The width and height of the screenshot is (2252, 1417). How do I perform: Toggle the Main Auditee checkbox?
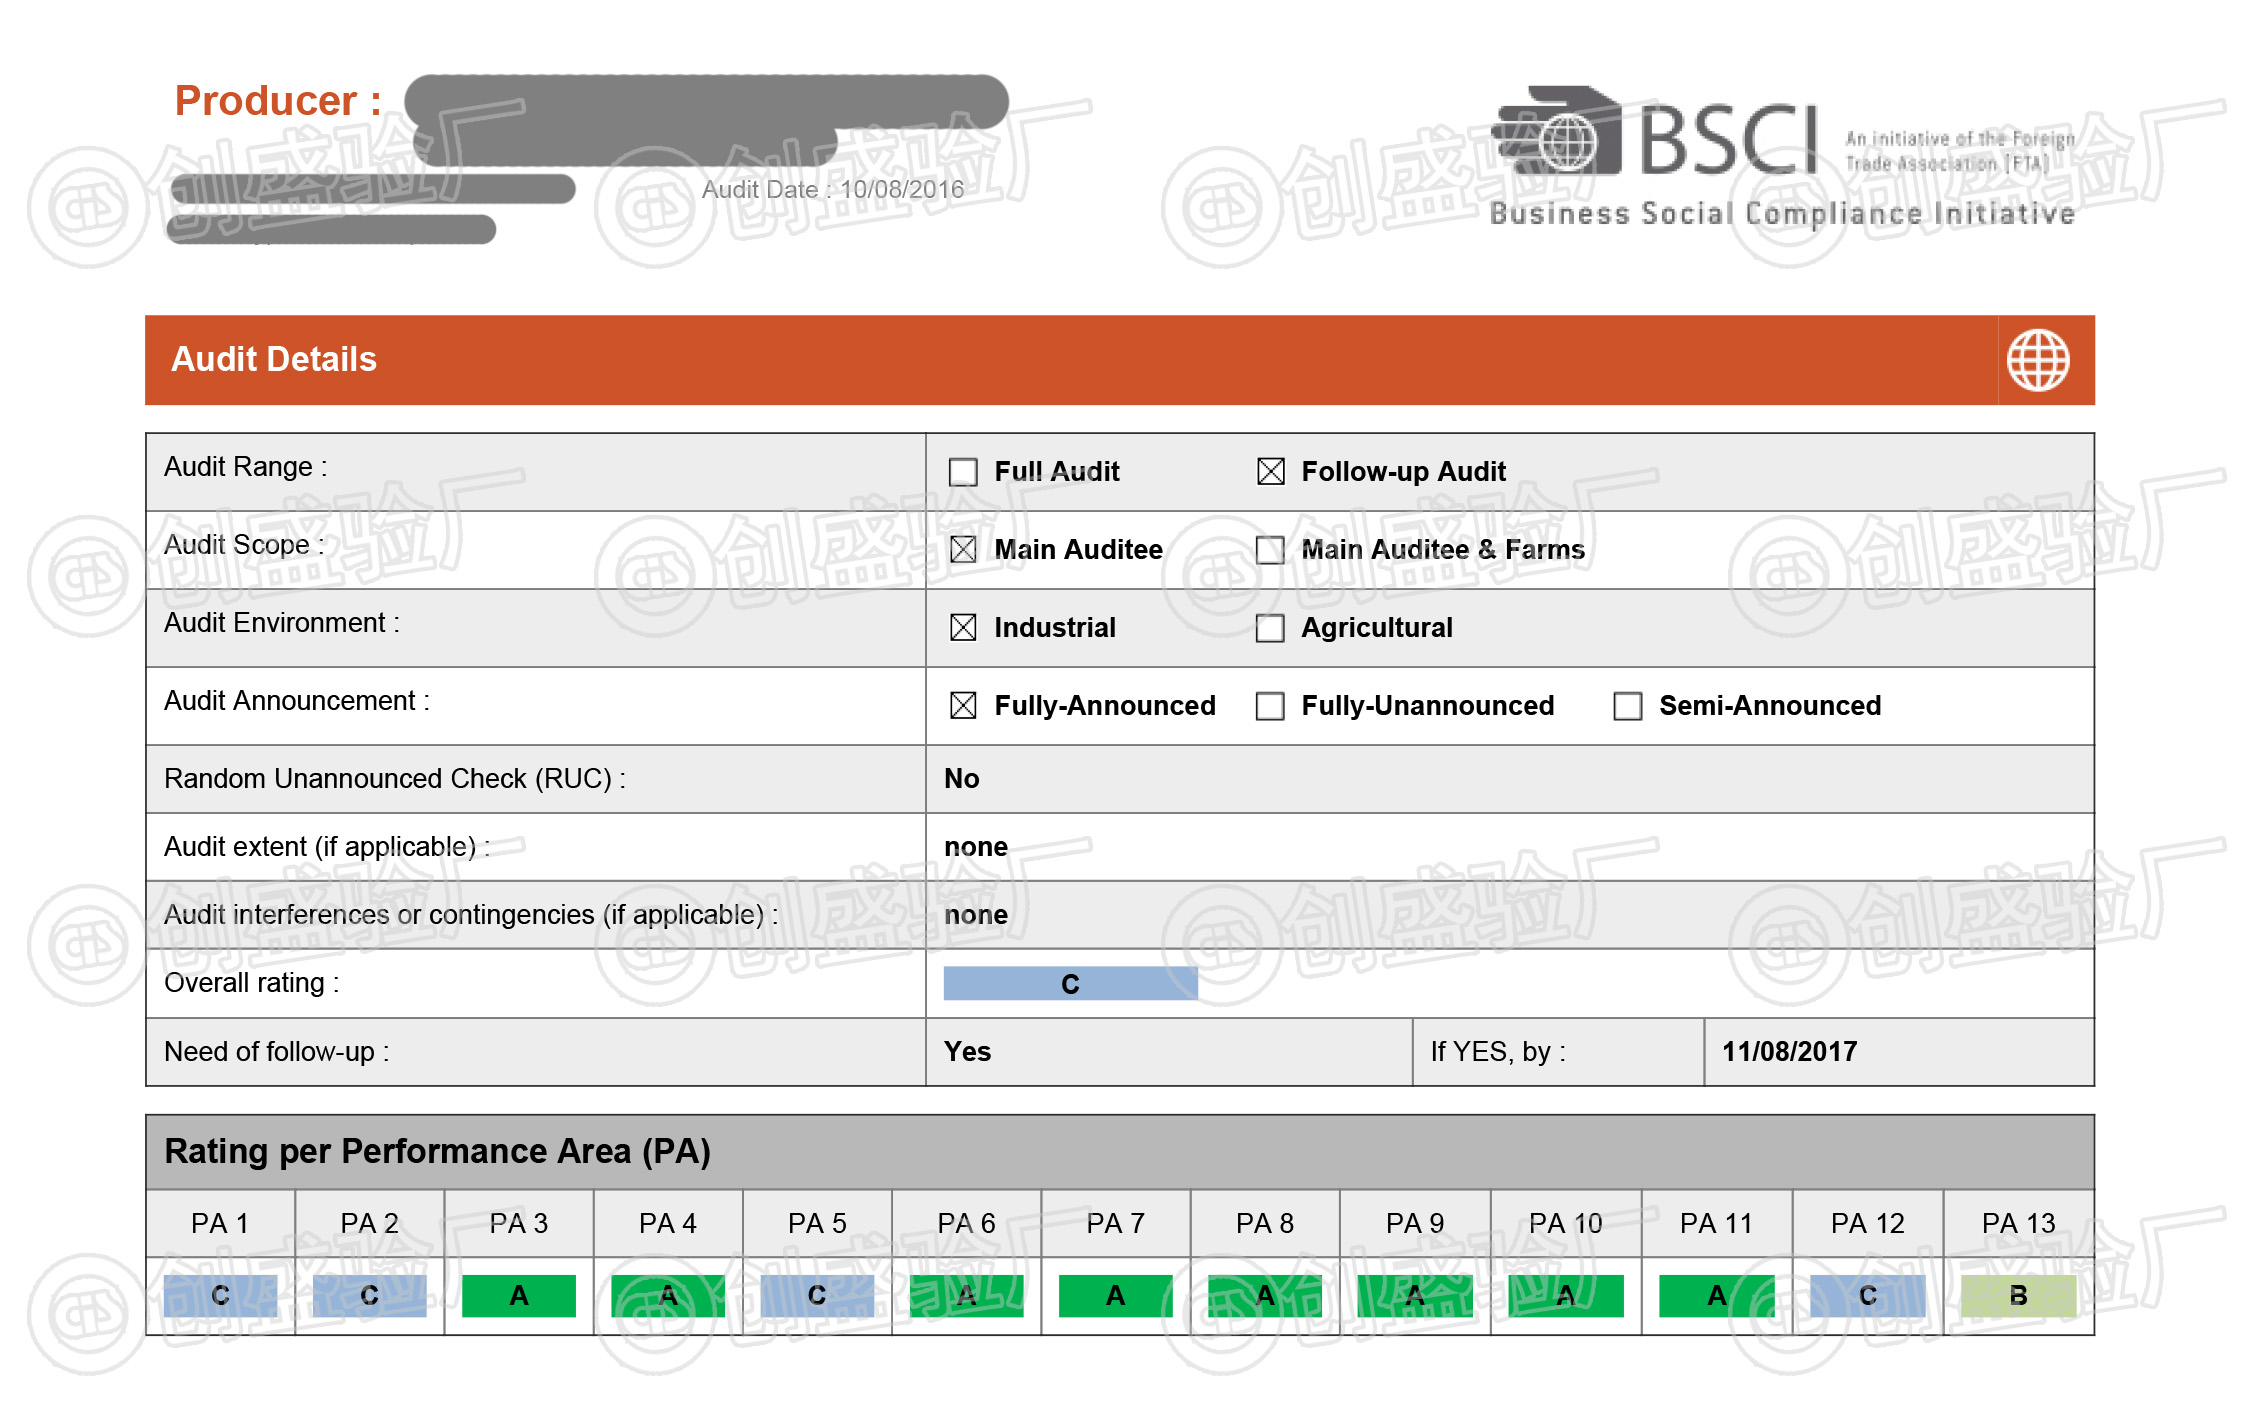point(962,550)
